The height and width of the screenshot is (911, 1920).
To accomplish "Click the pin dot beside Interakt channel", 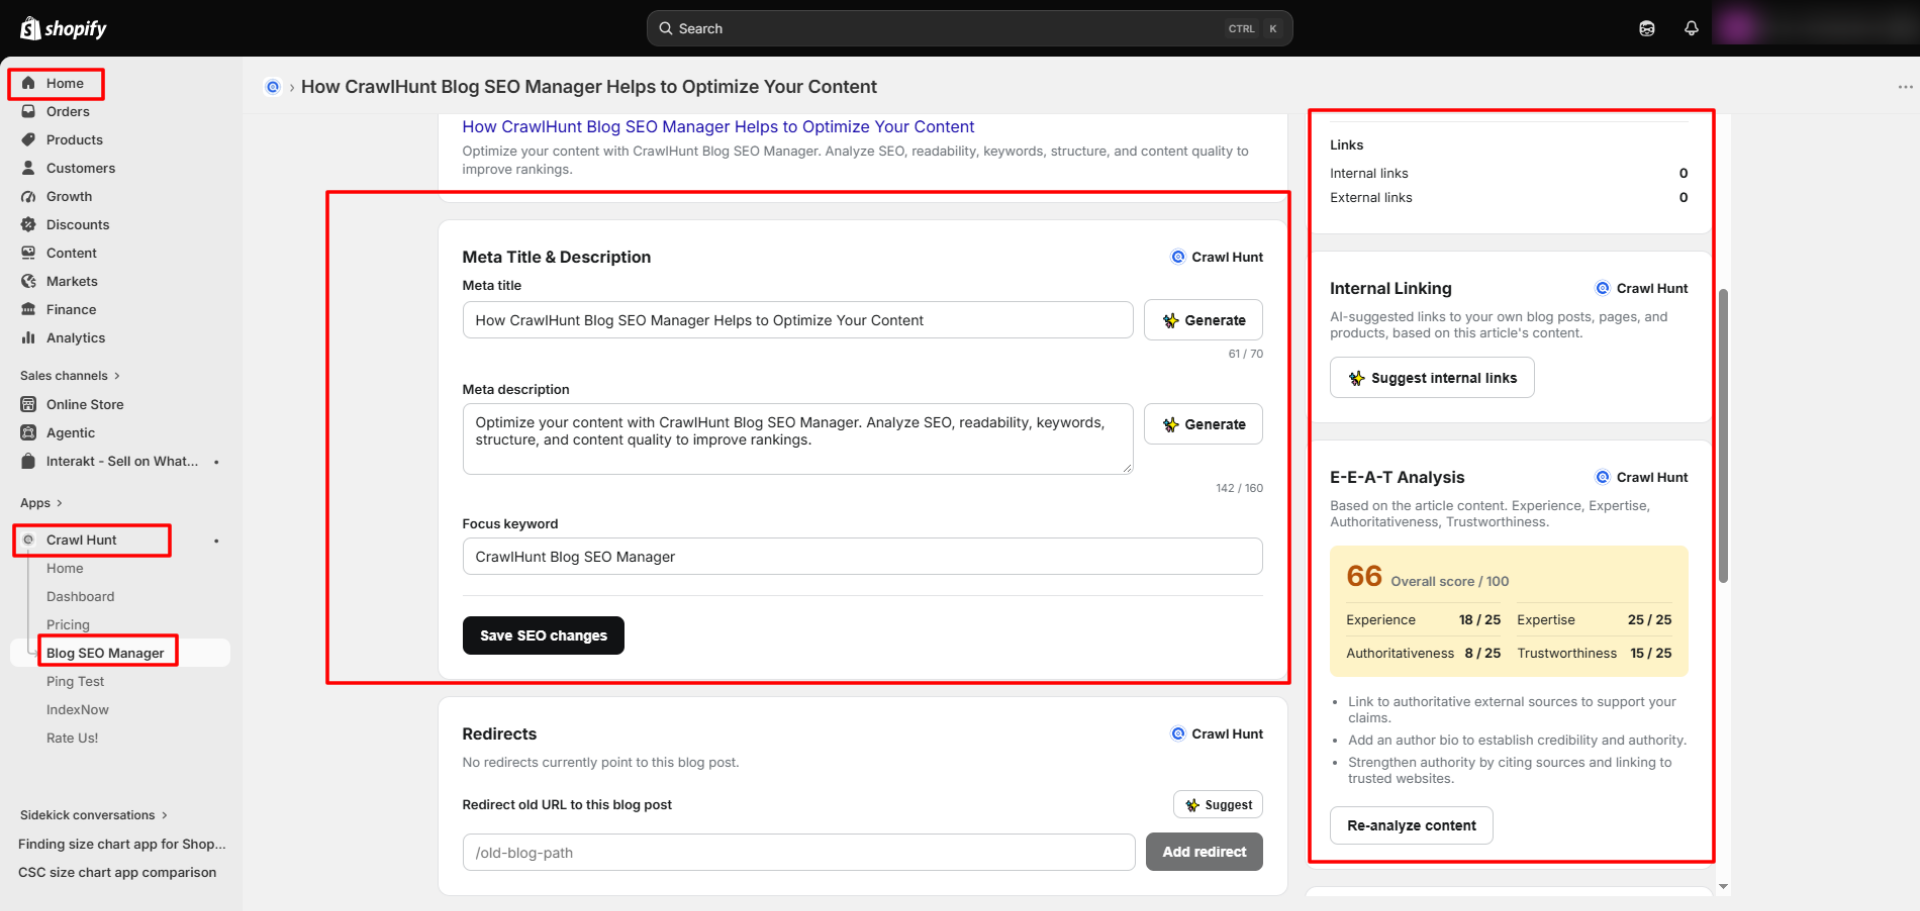I will click(216, 462).
